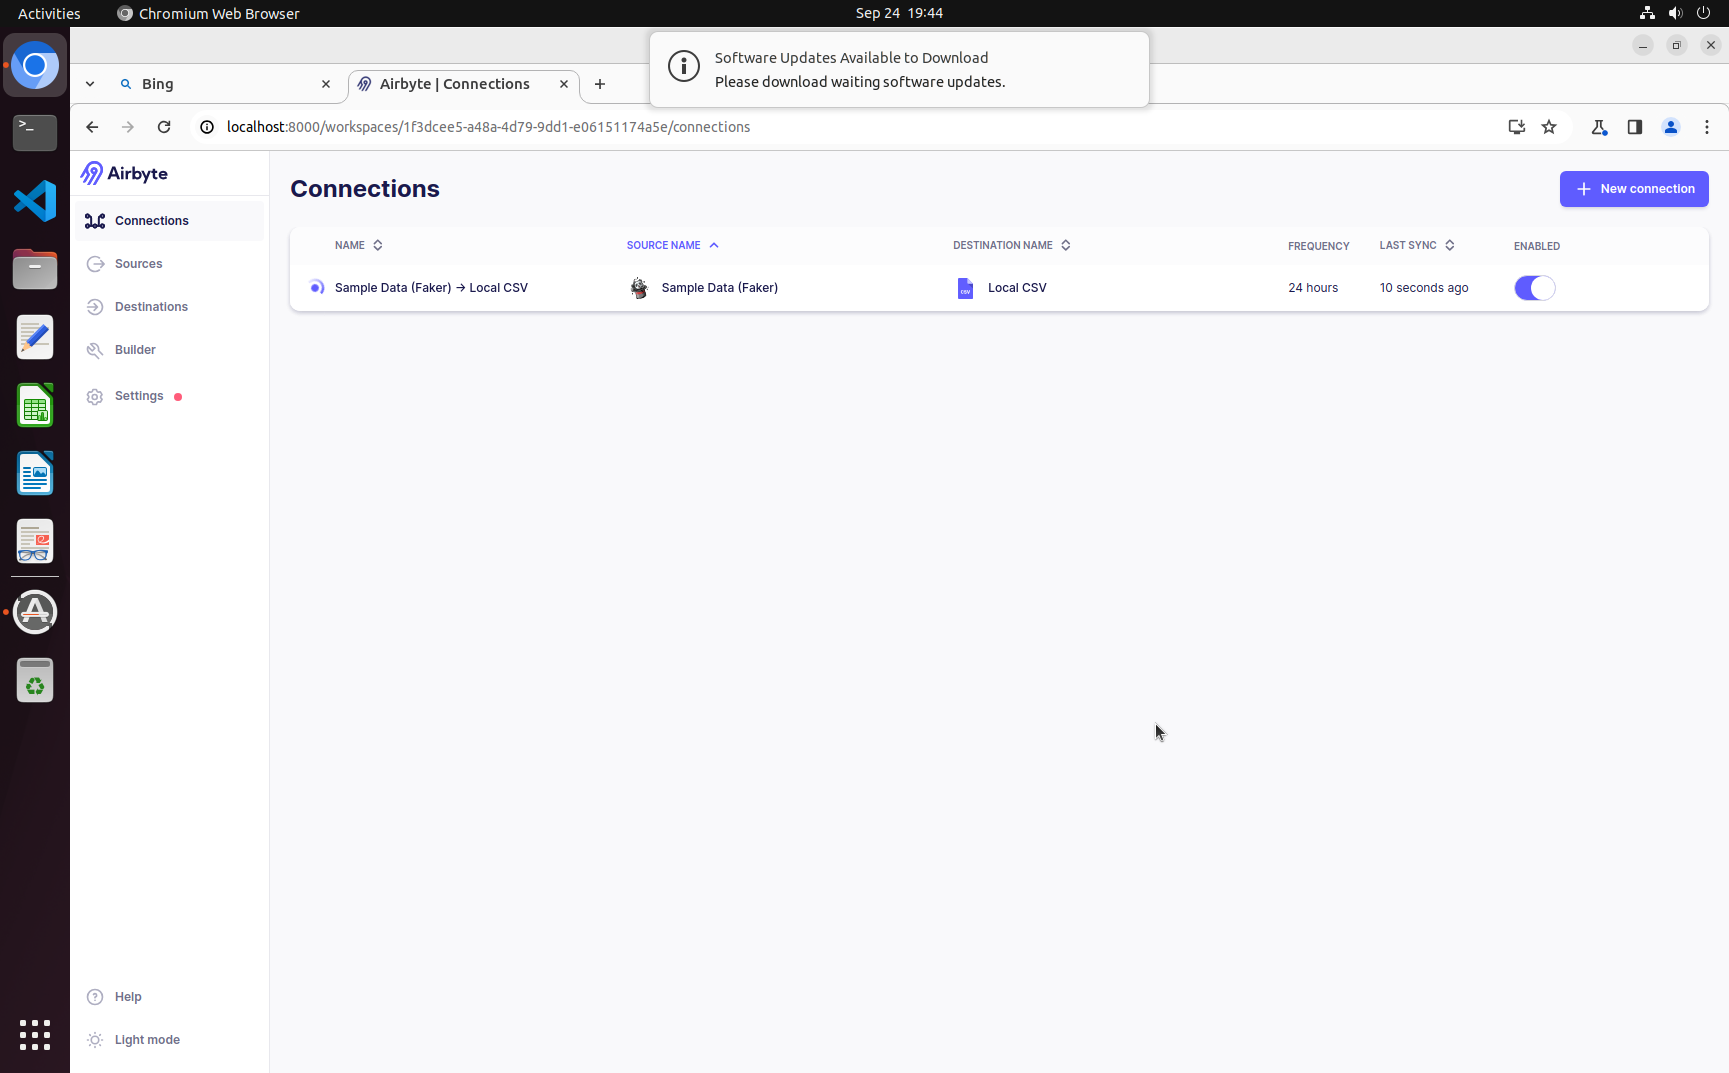
Task: Expand the tab search dropdown
Action: point(90,84)
